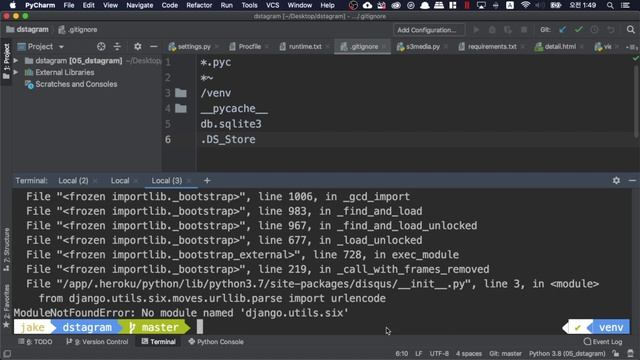
Task: Toggle the Structure side tab
Action: point(6,250)
